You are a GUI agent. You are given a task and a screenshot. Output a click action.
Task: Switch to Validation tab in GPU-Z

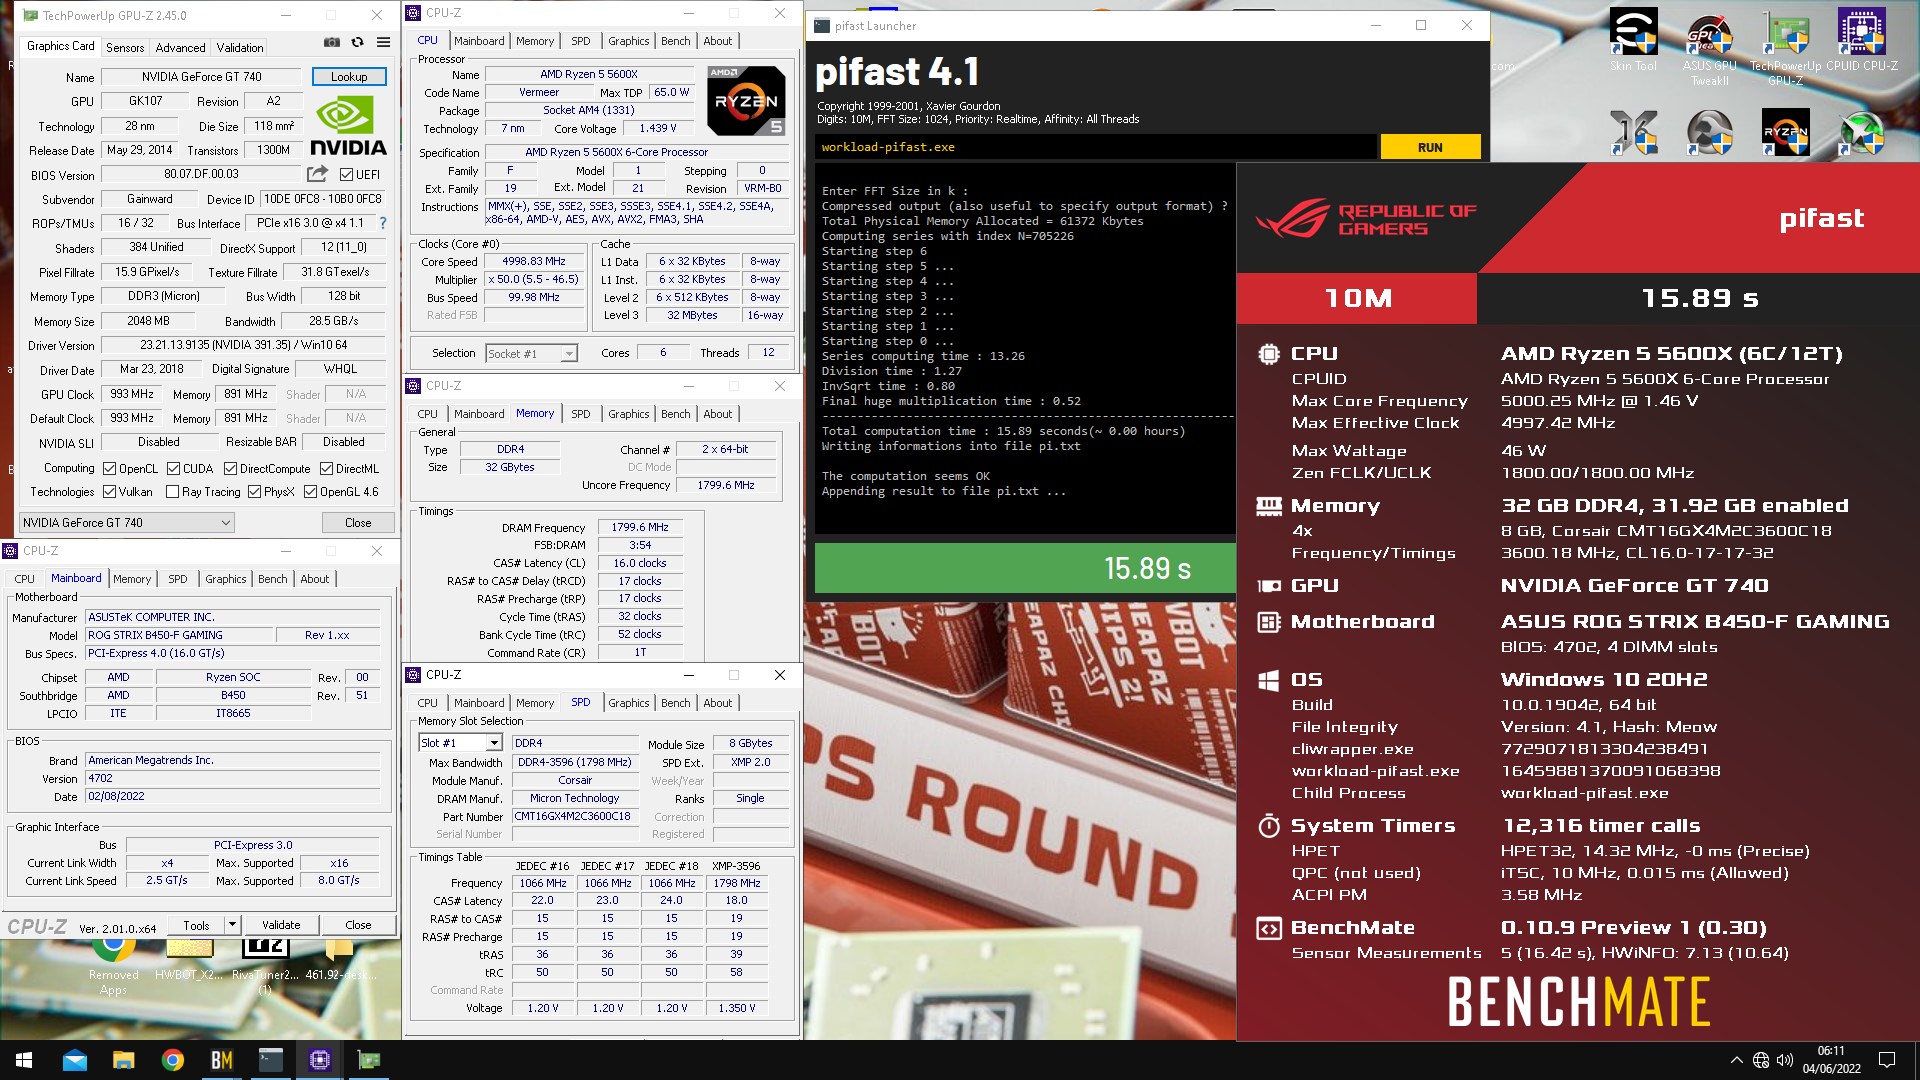pos(240,47)
